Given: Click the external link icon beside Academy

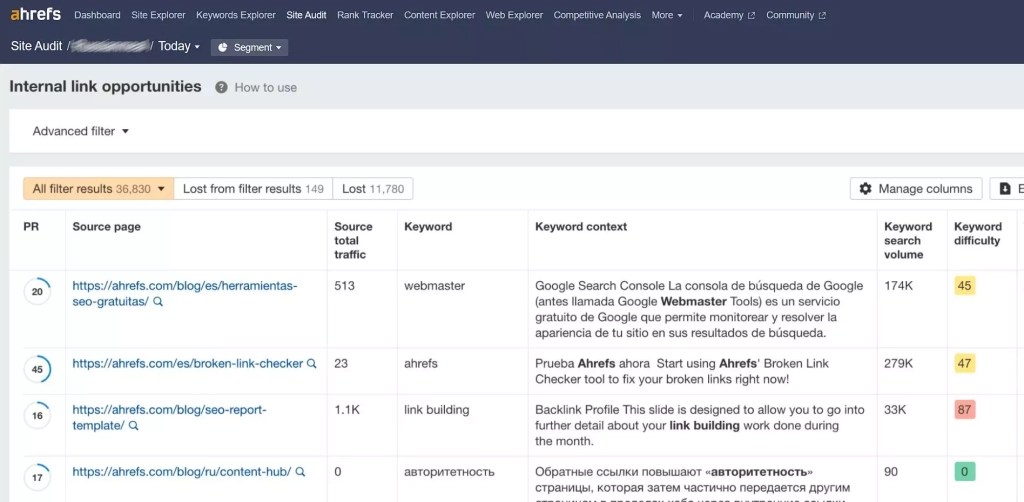Looking at the screenshot, I should pyautogui.click(x=752, y=16).
